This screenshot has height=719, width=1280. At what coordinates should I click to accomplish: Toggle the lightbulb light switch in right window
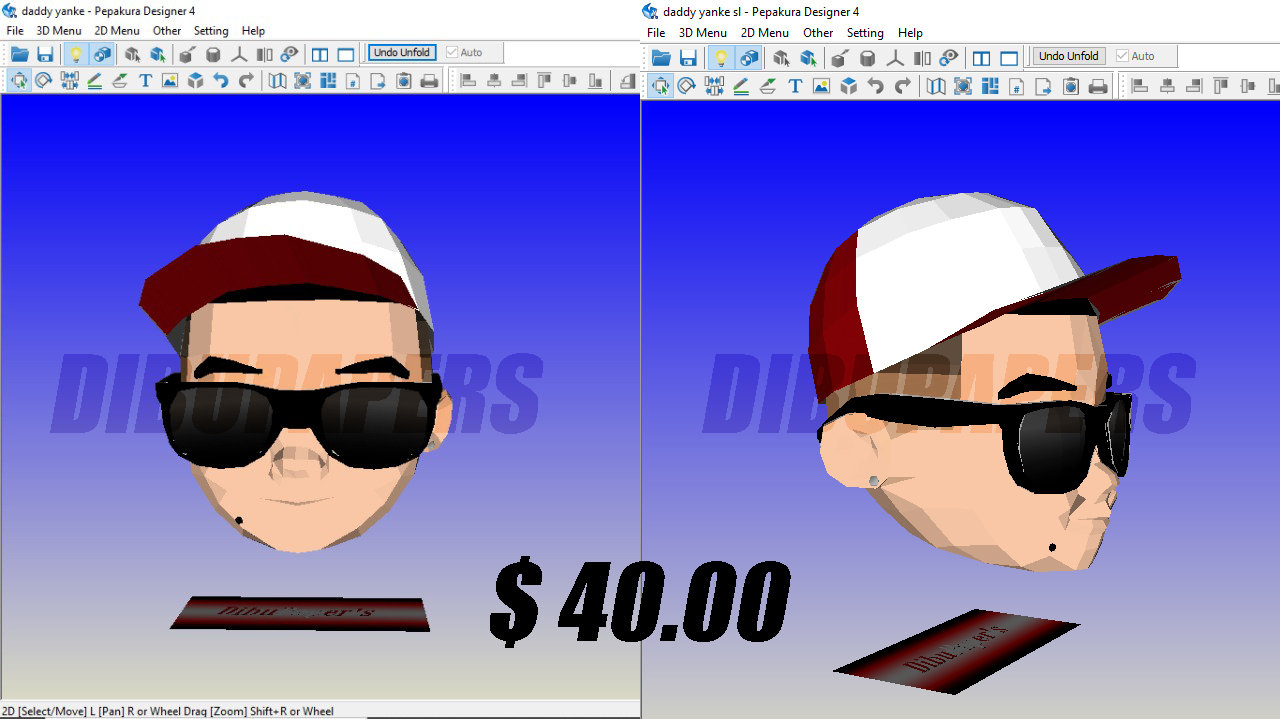point(720,58)
